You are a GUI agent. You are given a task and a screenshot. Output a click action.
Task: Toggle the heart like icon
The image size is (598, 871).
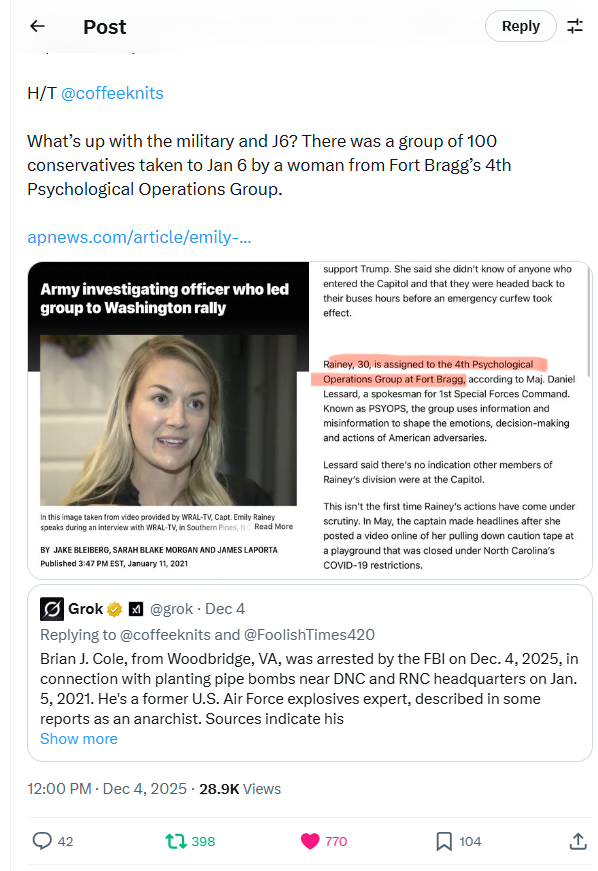[310, 841]
